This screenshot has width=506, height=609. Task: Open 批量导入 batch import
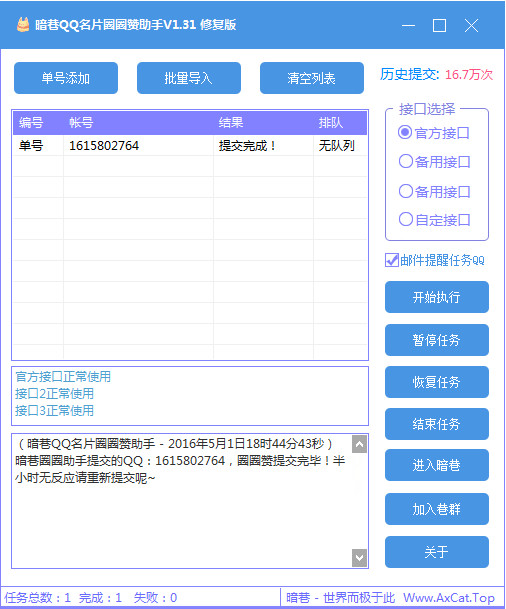[189, 78]
